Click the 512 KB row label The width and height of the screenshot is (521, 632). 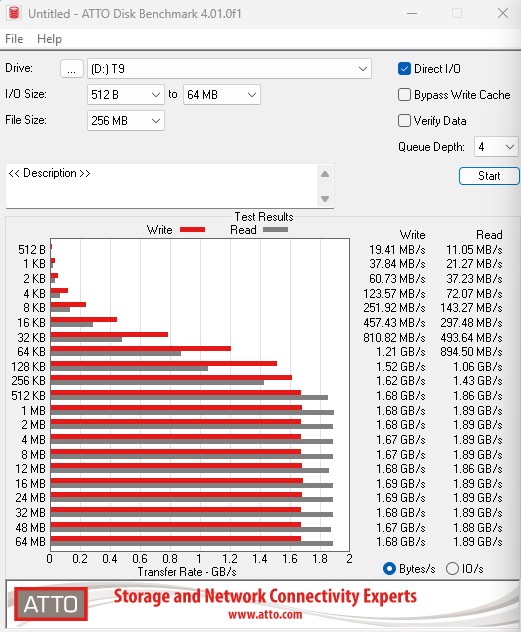pyautogui.click(x=29, y=396)
